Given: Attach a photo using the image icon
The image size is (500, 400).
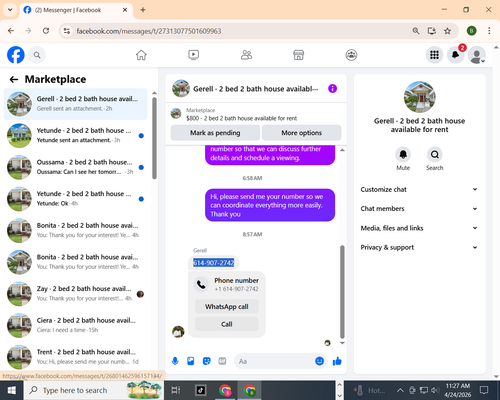Looking at the screenshot, I should (191, 361).
